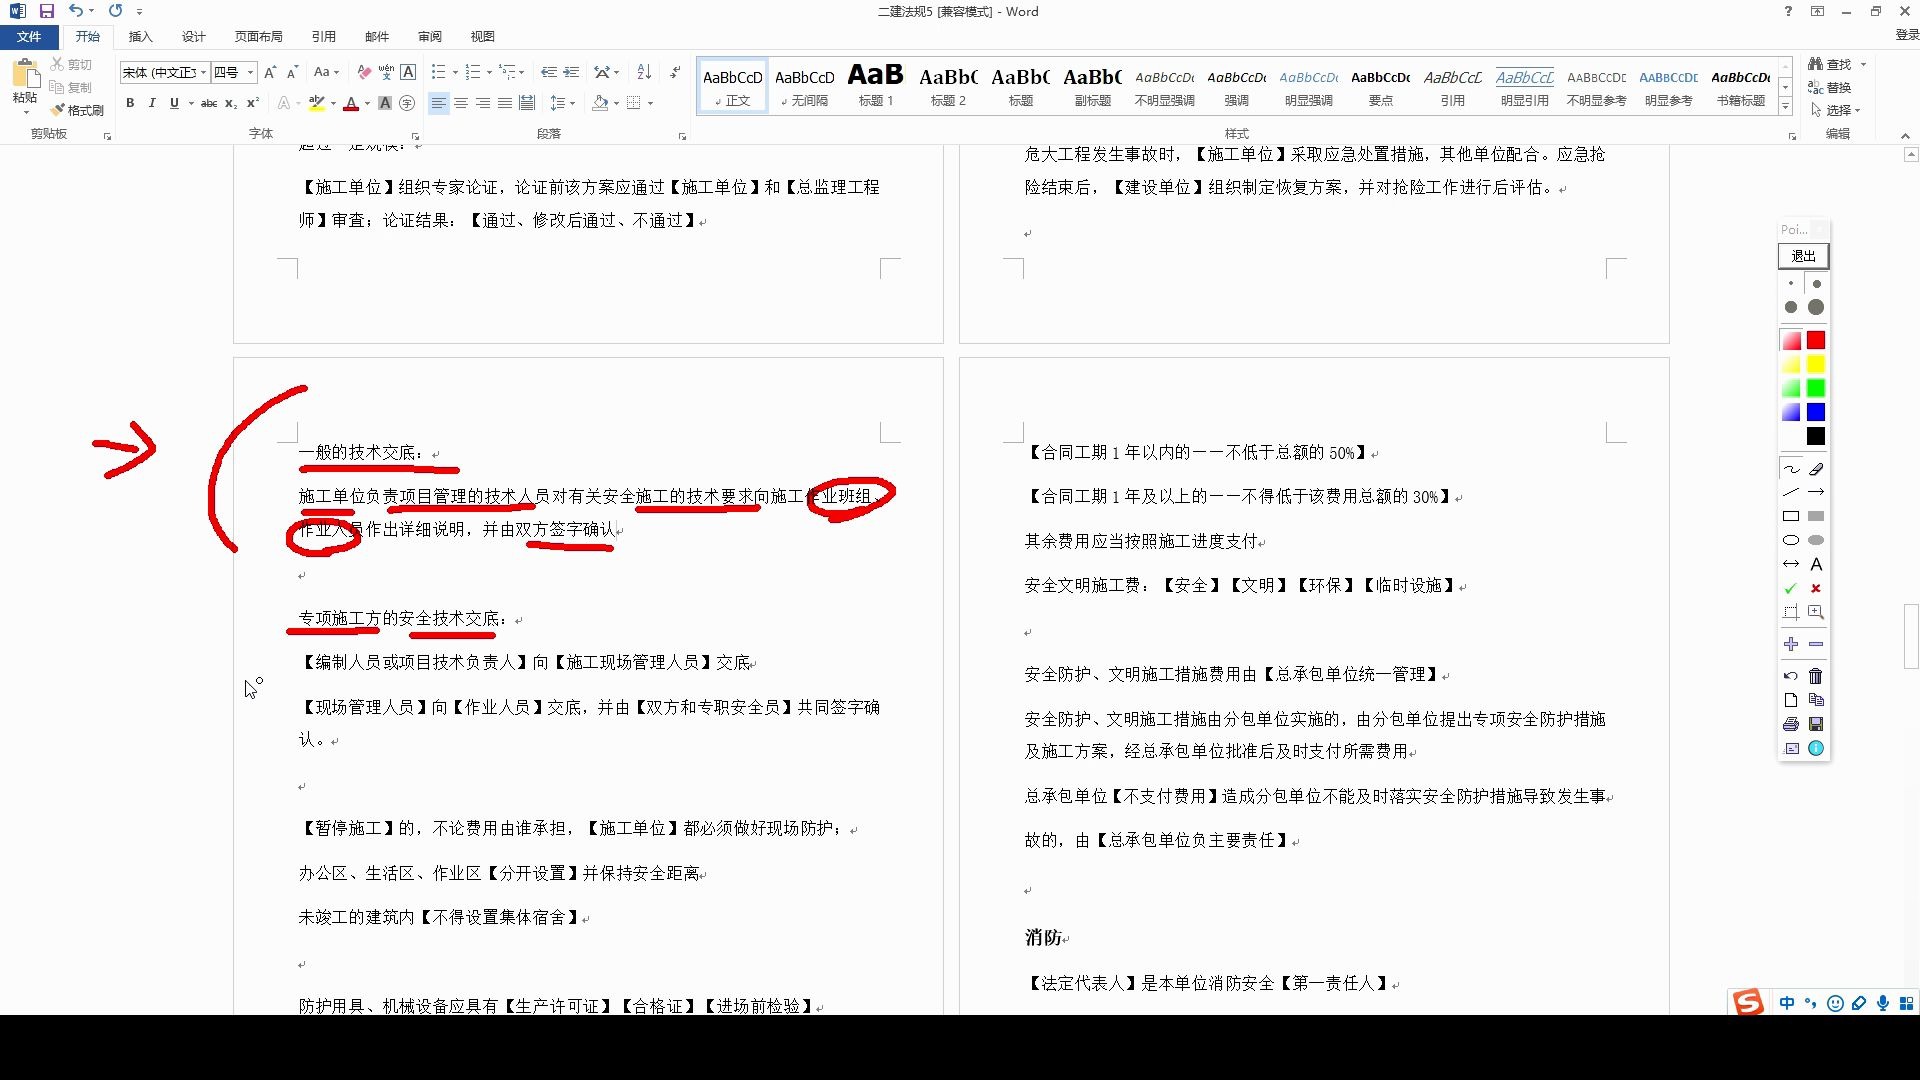Click 登录 at the top right of Word

pos(1907,32)
